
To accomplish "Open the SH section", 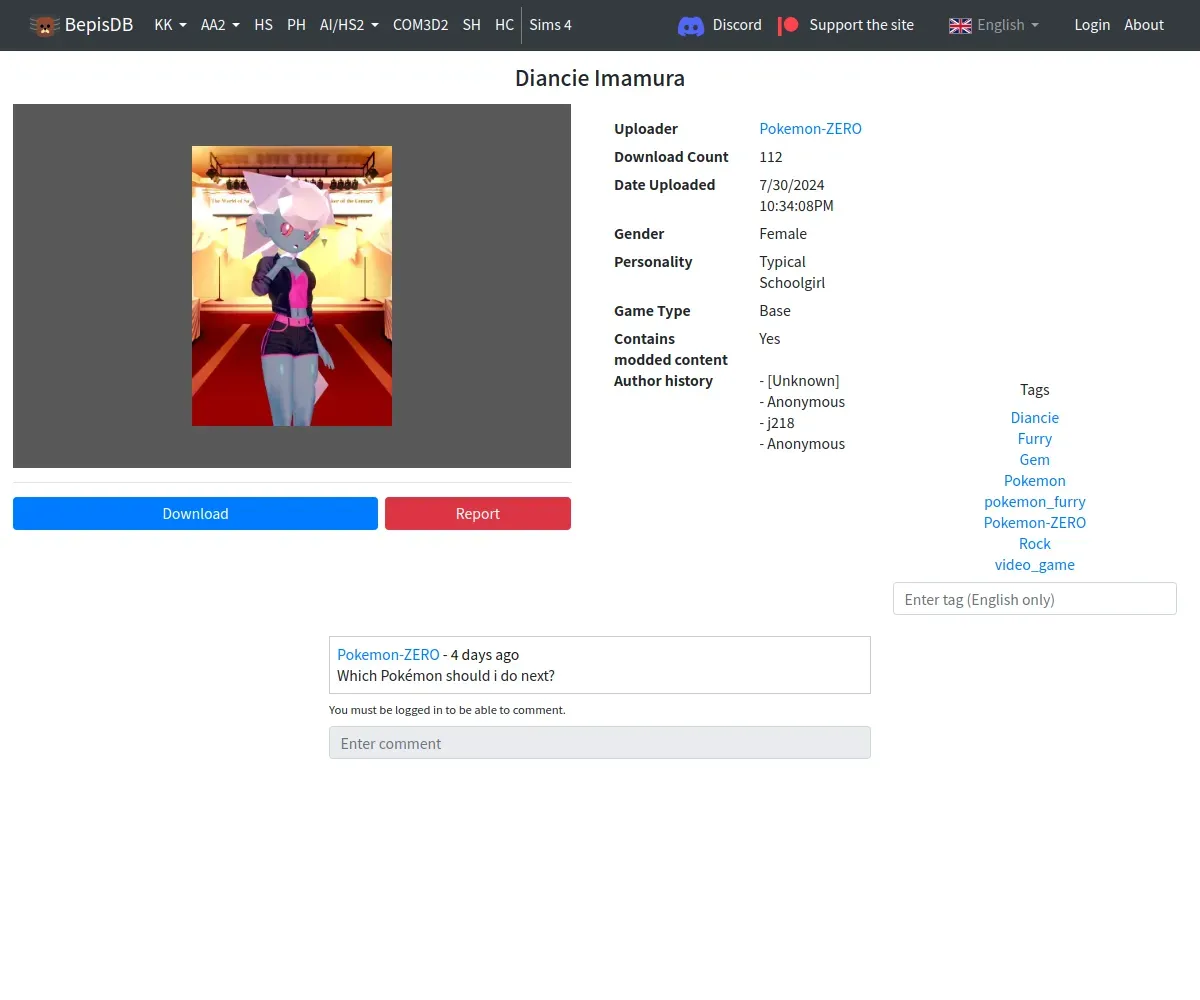I will coord(472,25).
